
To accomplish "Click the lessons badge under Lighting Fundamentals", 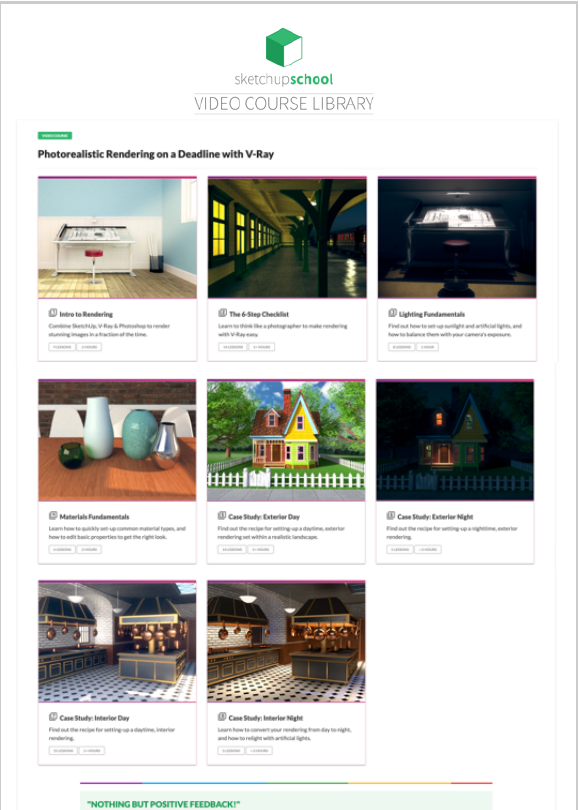I will click(401, 347).
